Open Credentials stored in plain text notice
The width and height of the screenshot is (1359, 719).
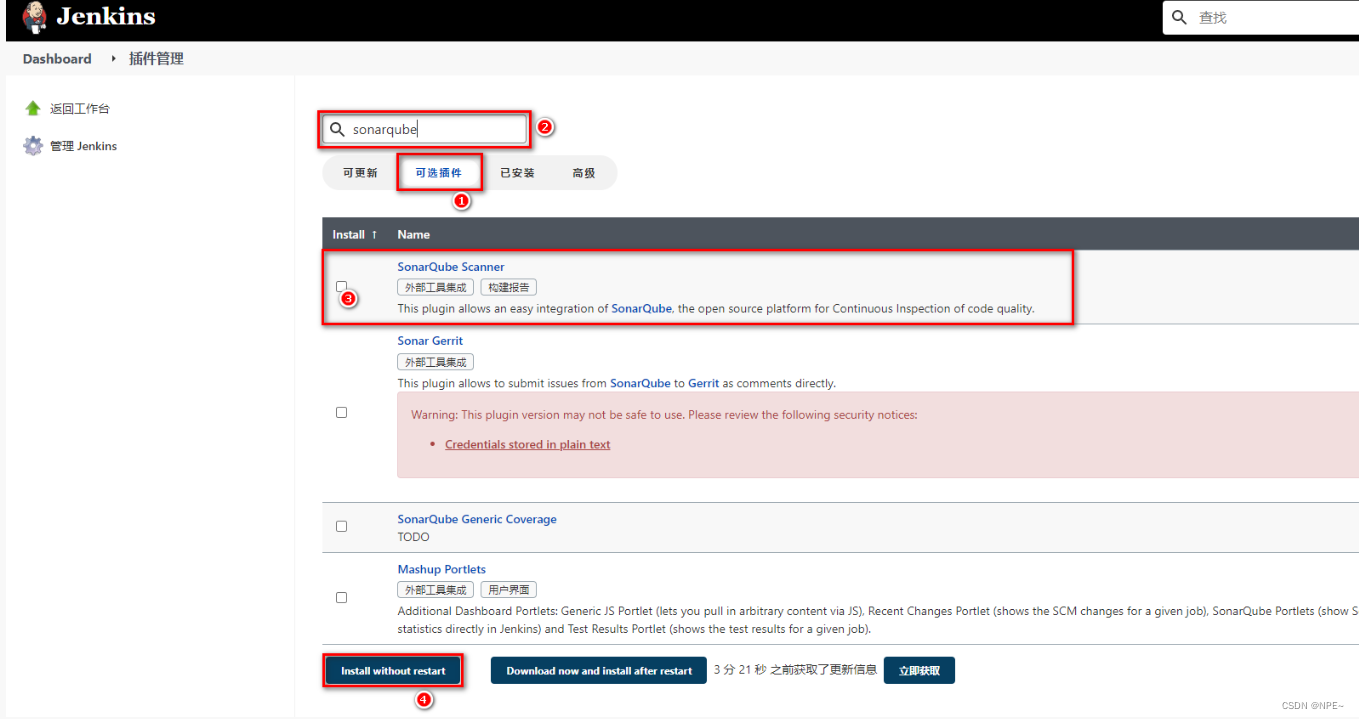click(x=528, y=444)
